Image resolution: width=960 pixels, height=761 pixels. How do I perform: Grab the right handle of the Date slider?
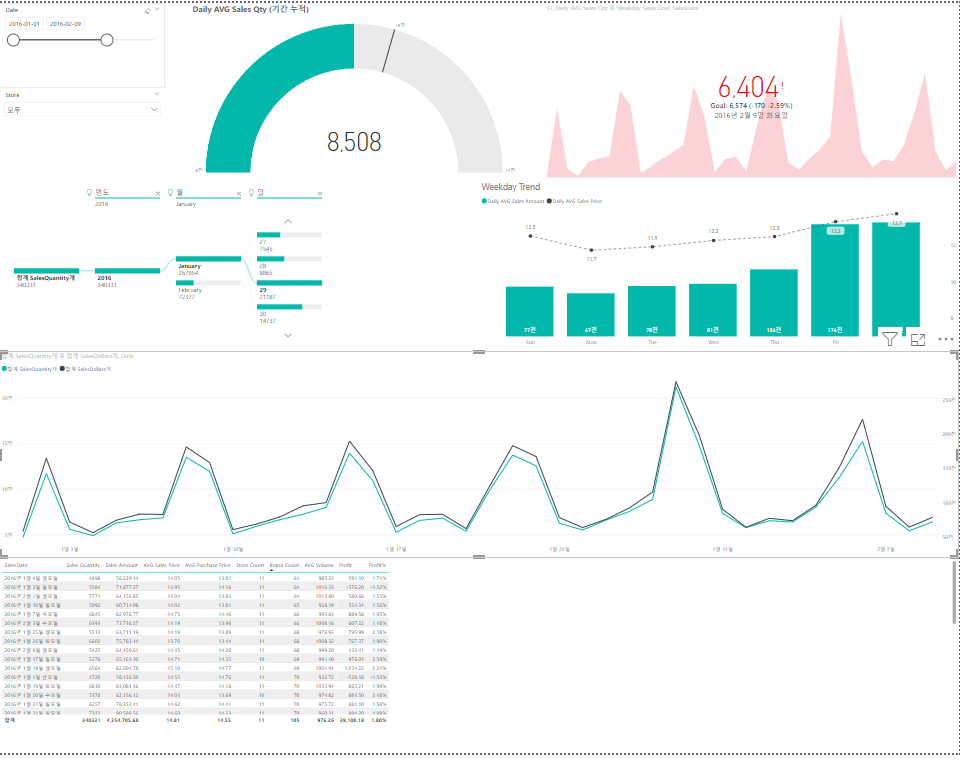point(107,40)
